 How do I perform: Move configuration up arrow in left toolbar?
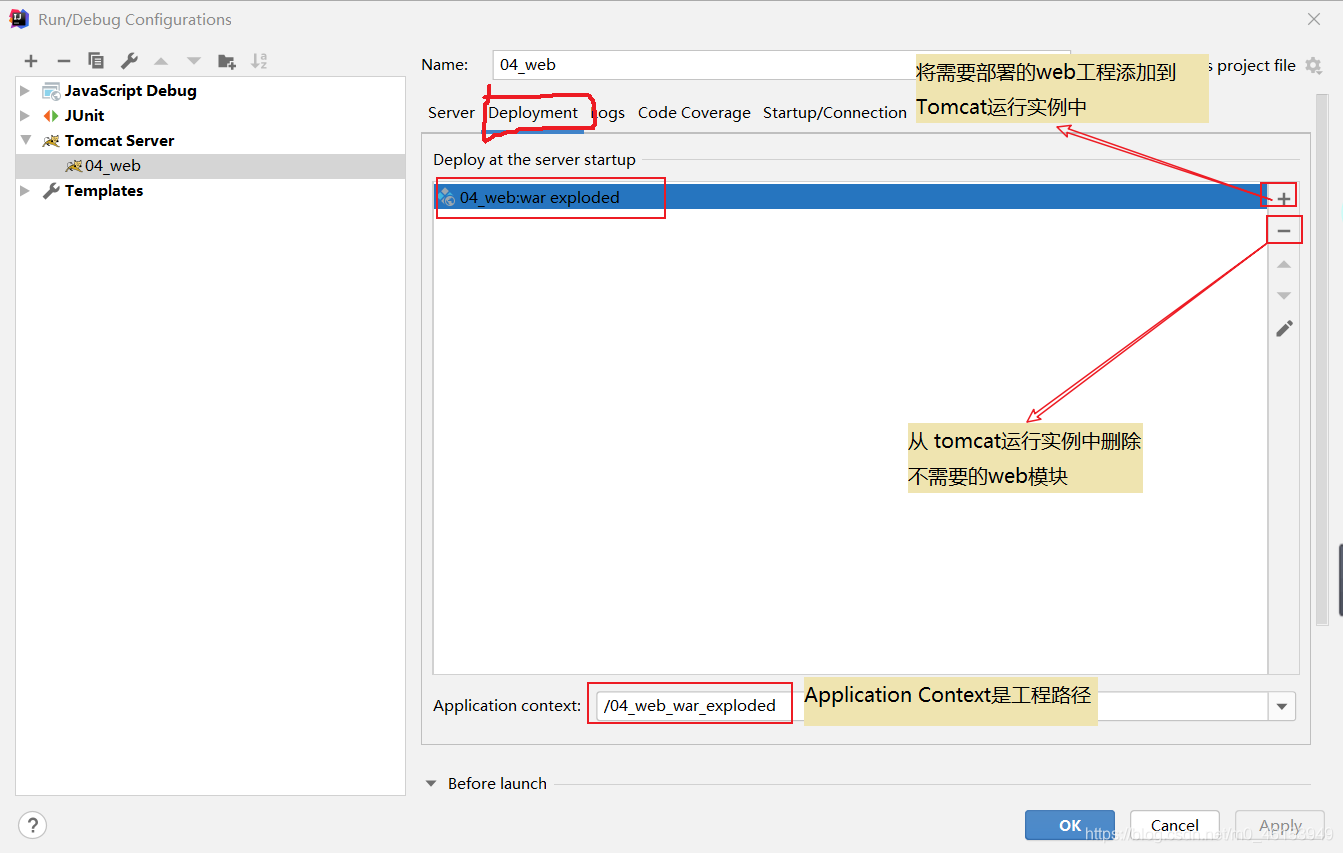pos(161,61)
